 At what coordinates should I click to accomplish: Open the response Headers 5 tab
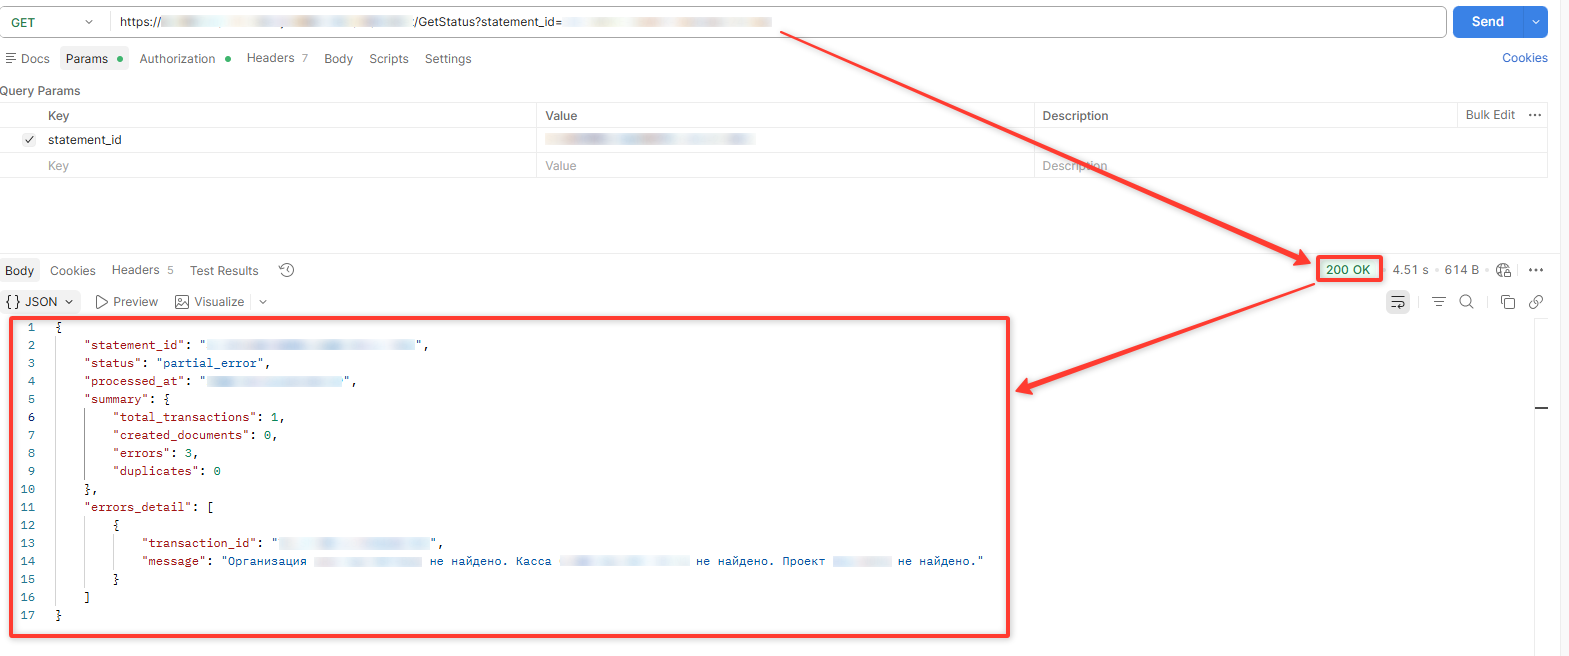tap(143, 270)
